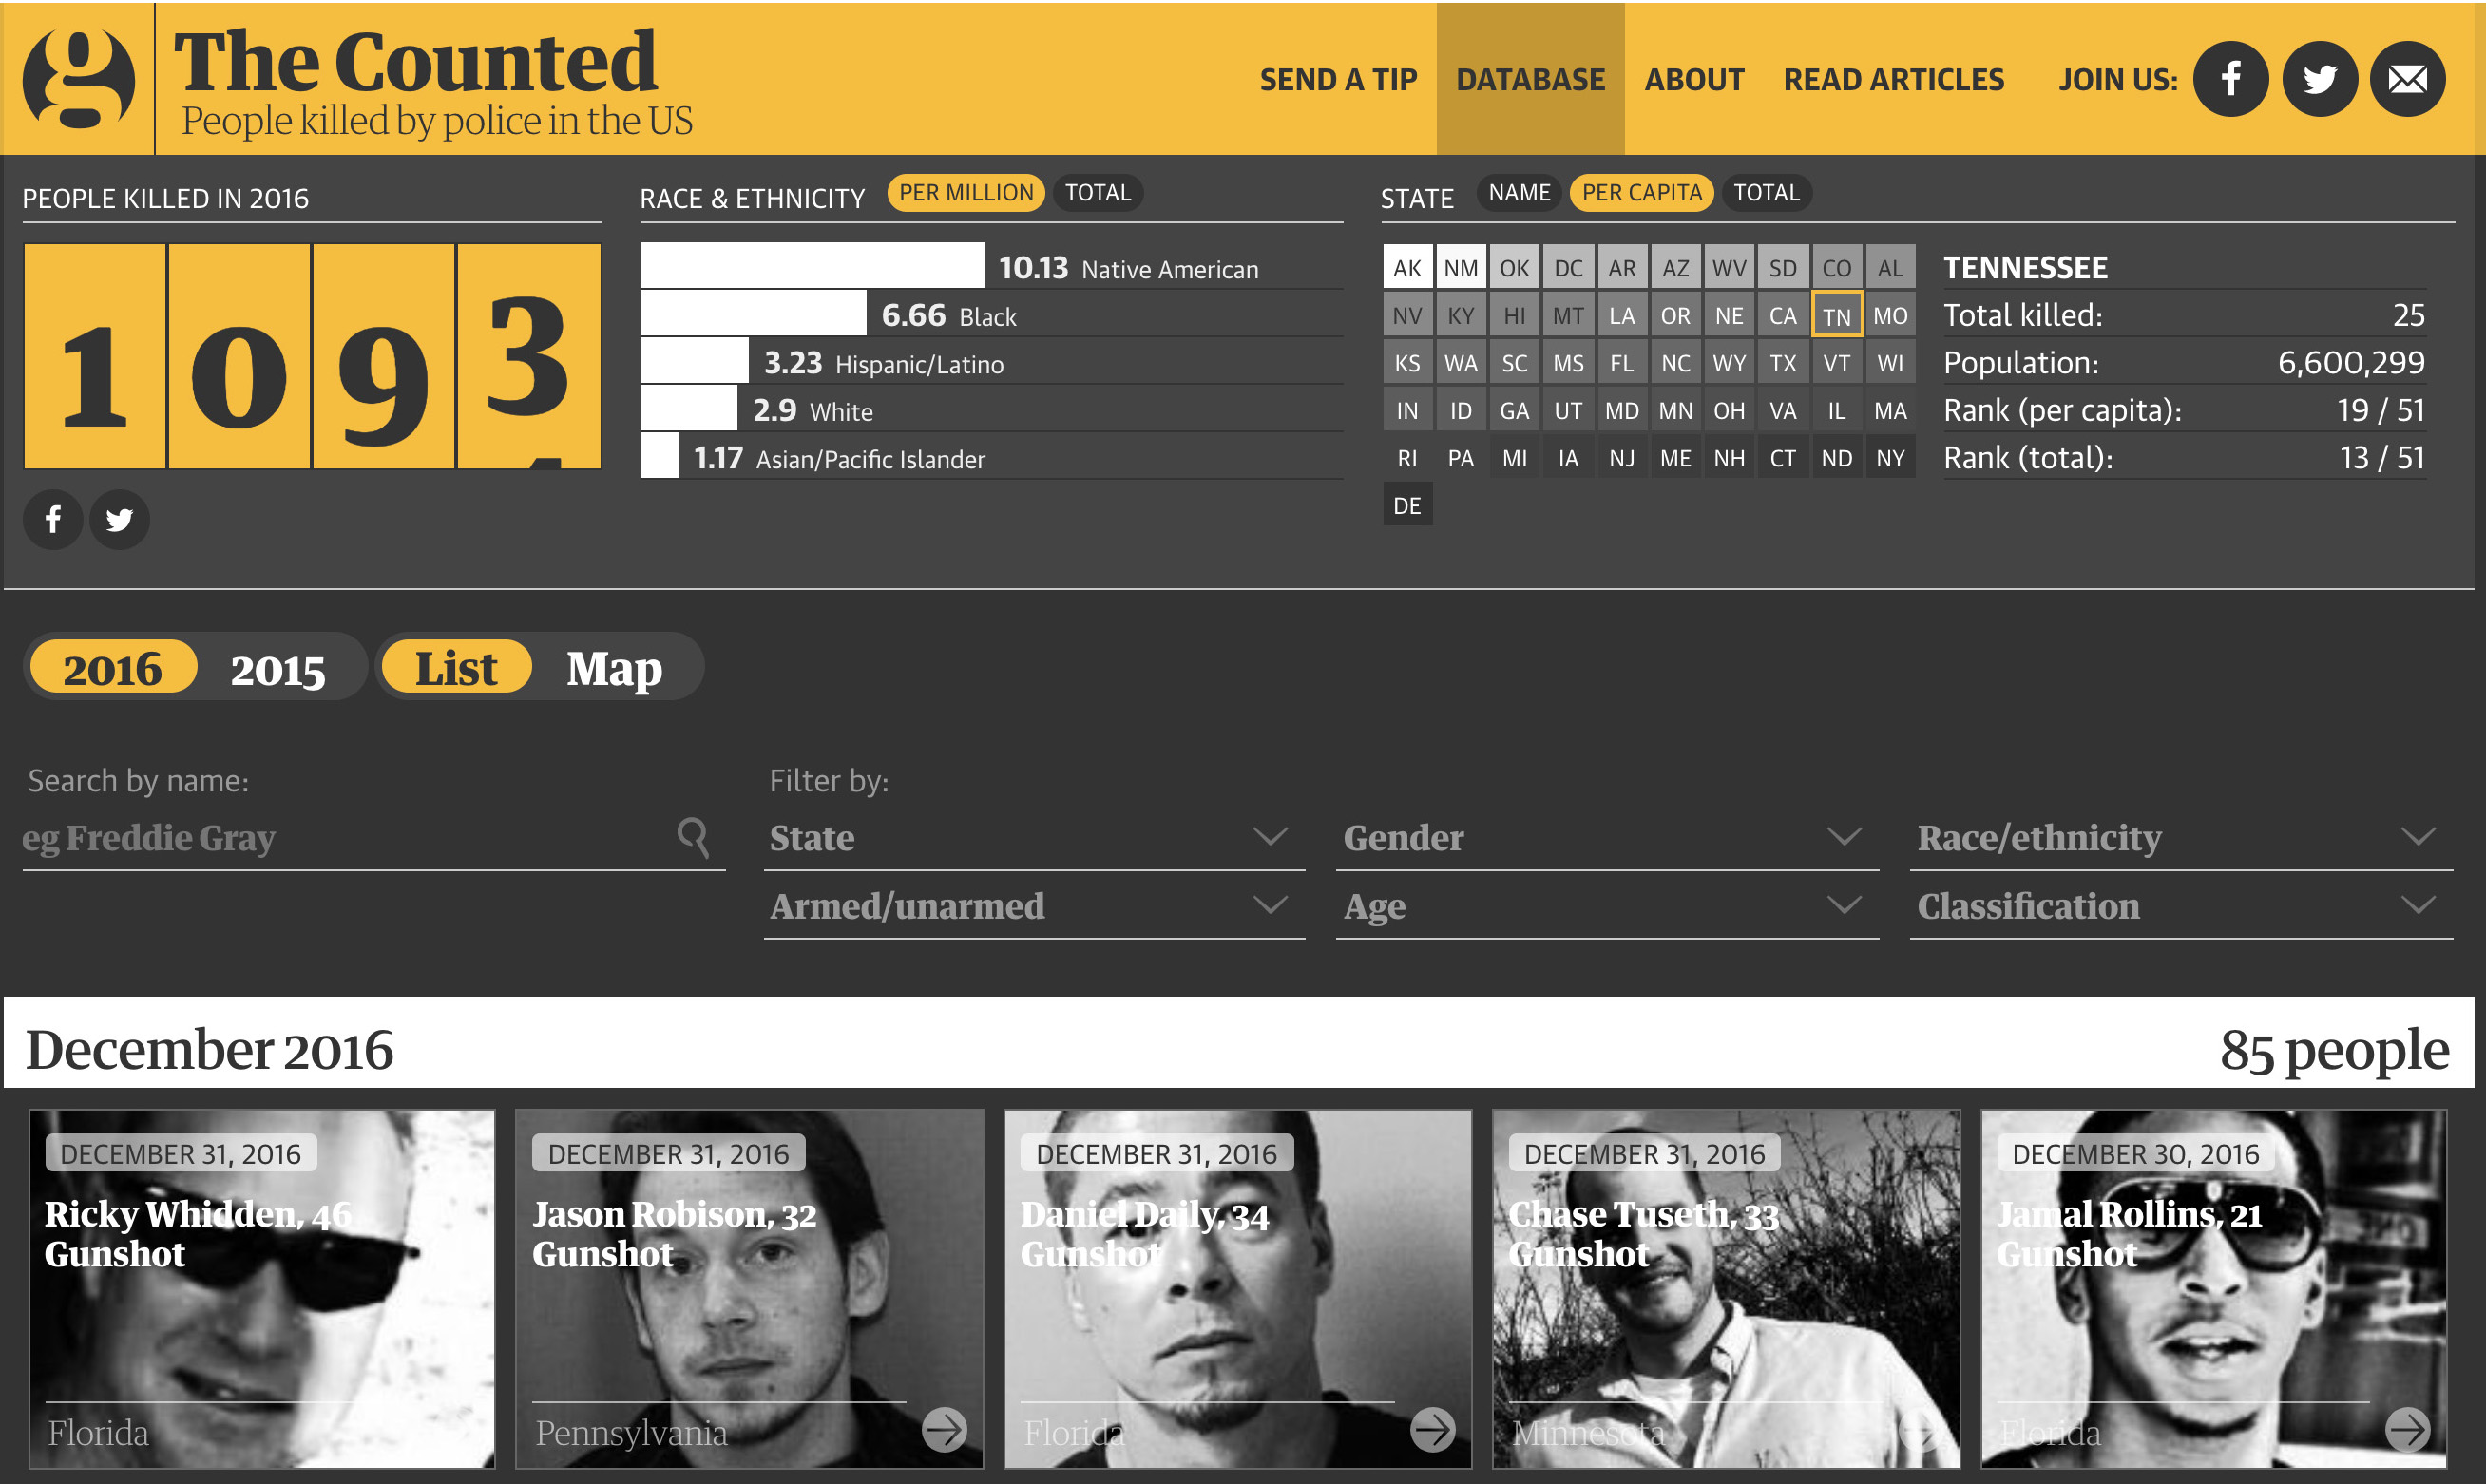Open the About menu item
2486x1484 pixels.
coord(1693,79)
